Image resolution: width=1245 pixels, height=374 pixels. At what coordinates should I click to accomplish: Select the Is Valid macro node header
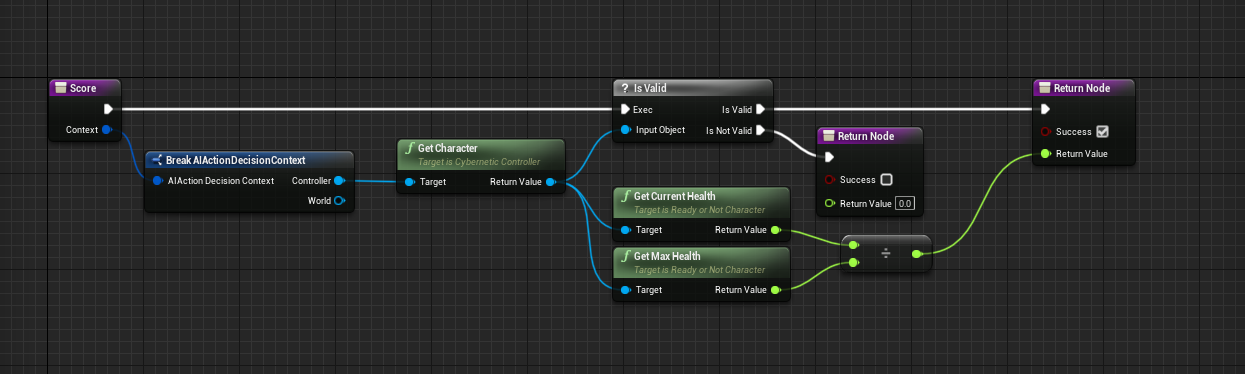(692, 88)
